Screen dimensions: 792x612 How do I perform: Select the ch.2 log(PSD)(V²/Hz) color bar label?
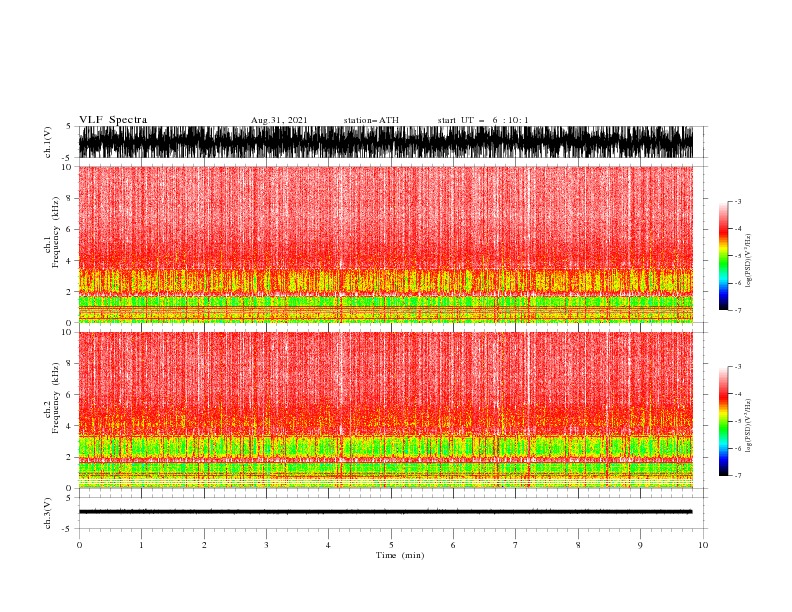(748, 426)
